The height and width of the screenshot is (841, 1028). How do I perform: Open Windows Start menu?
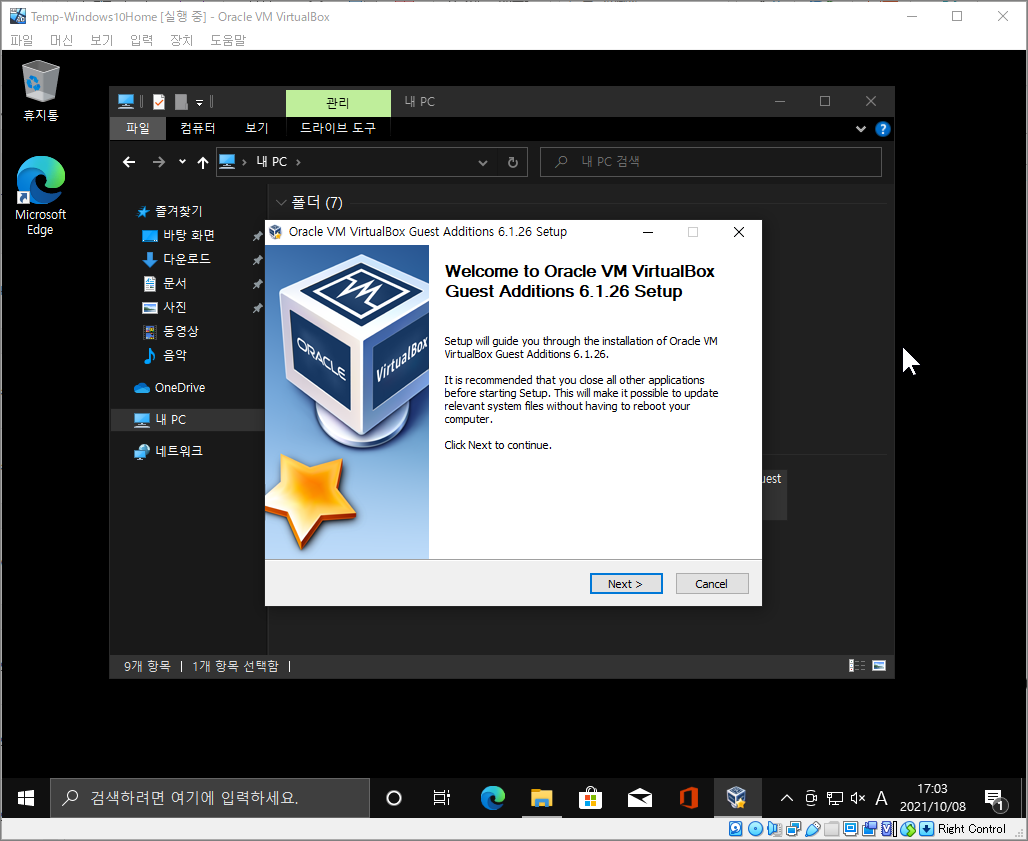[26, 798]
